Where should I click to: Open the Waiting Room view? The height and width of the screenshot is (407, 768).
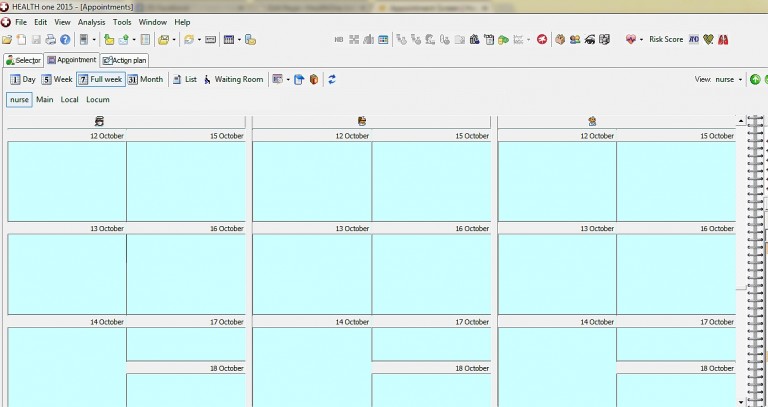coord(233,79)
